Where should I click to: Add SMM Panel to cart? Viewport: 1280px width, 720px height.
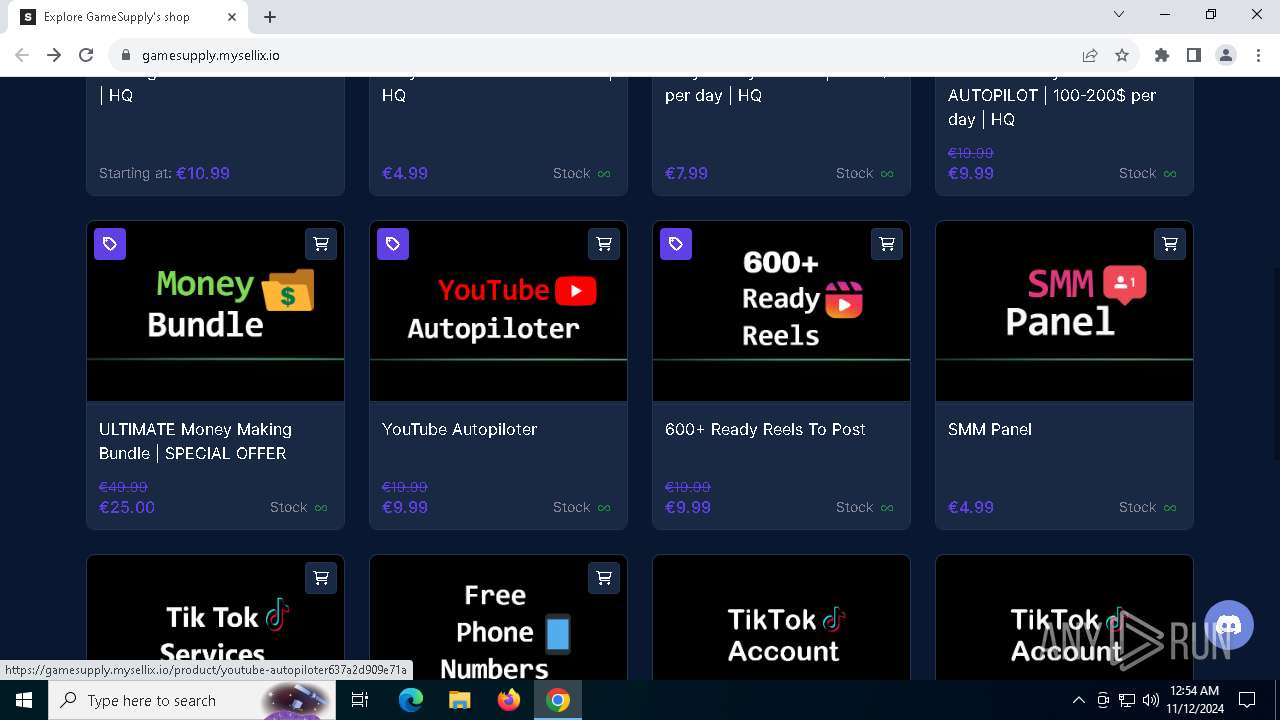[x=1170, y=244]
